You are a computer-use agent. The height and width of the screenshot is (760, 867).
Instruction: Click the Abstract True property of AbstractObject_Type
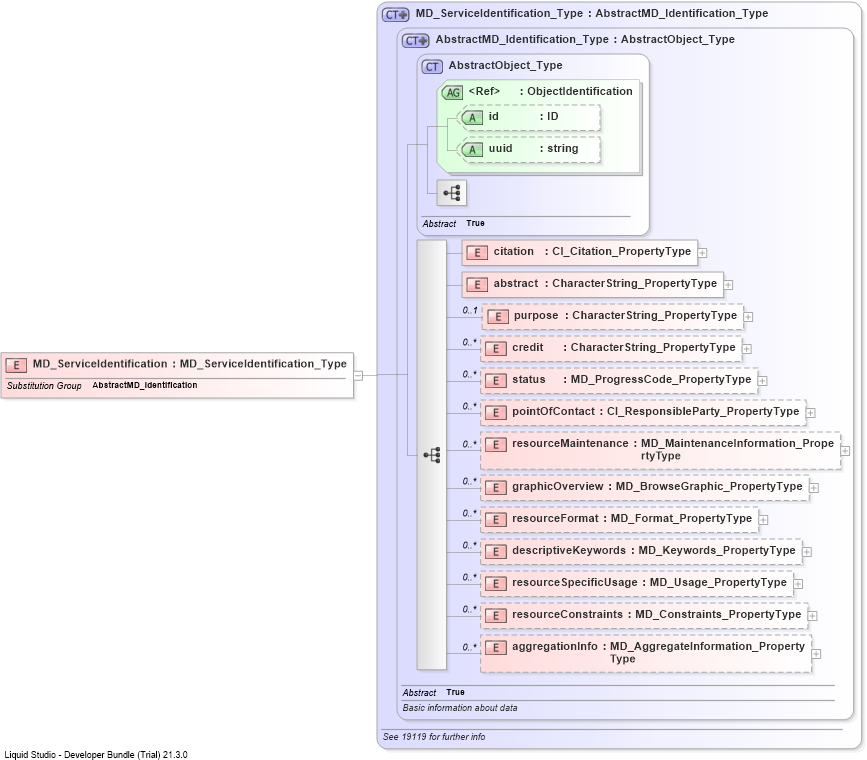point(453,223)
